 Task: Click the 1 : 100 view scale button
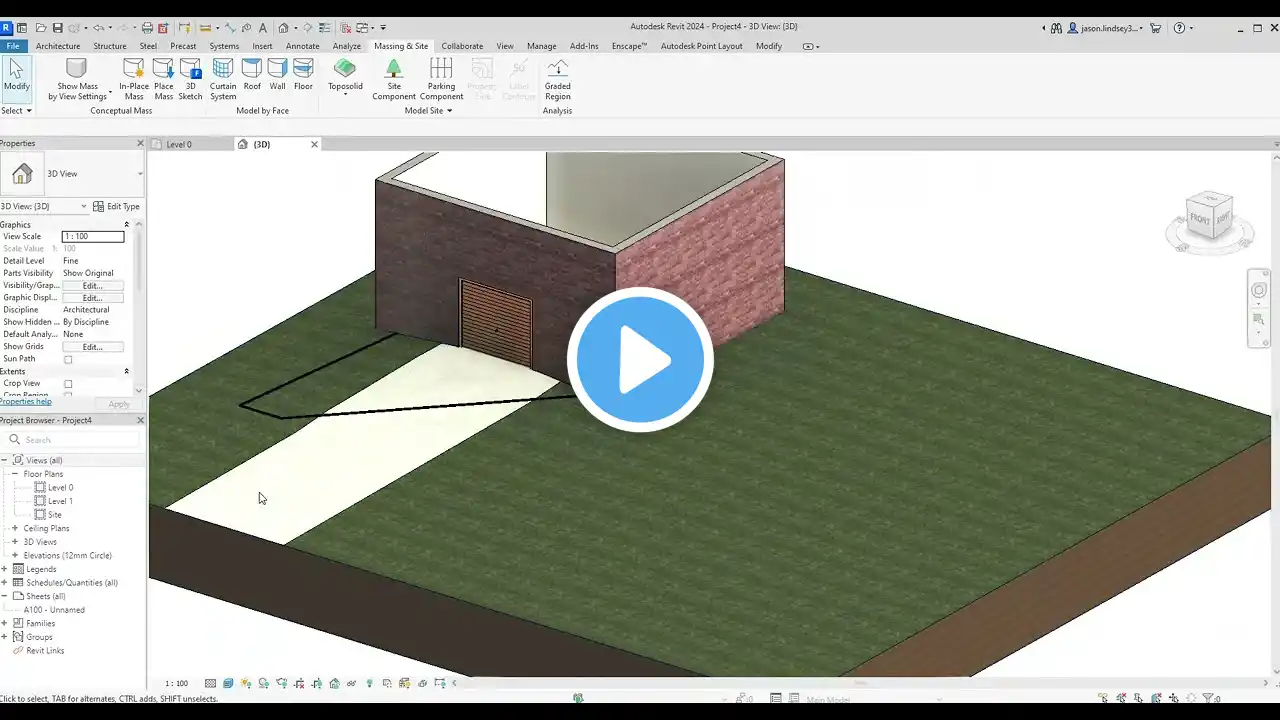tap(176, 684)
